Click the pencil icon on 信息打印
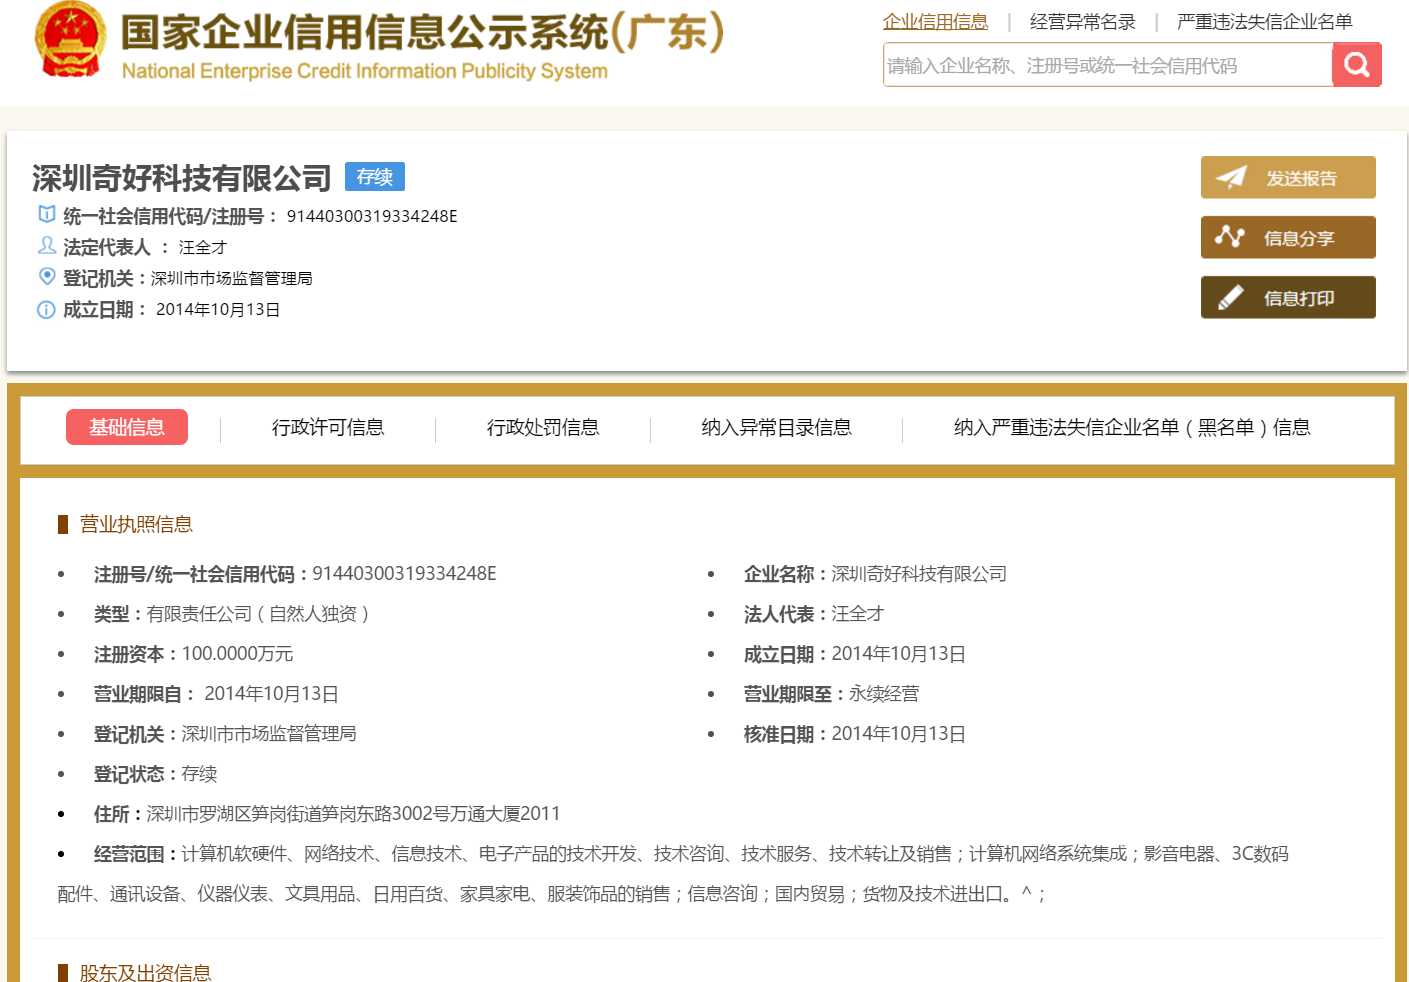Screen dimensions: 1409x982 click(1231, 297)
